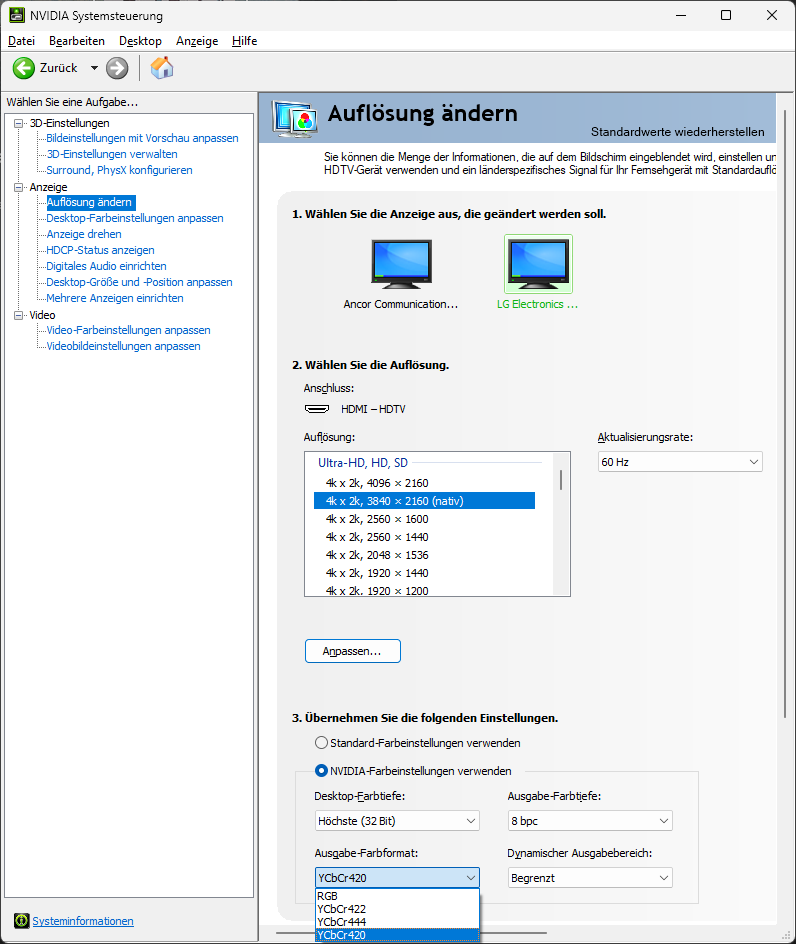Click the HDMI connector icon
Screen dimensions: 796x944
tap(317, 409)
